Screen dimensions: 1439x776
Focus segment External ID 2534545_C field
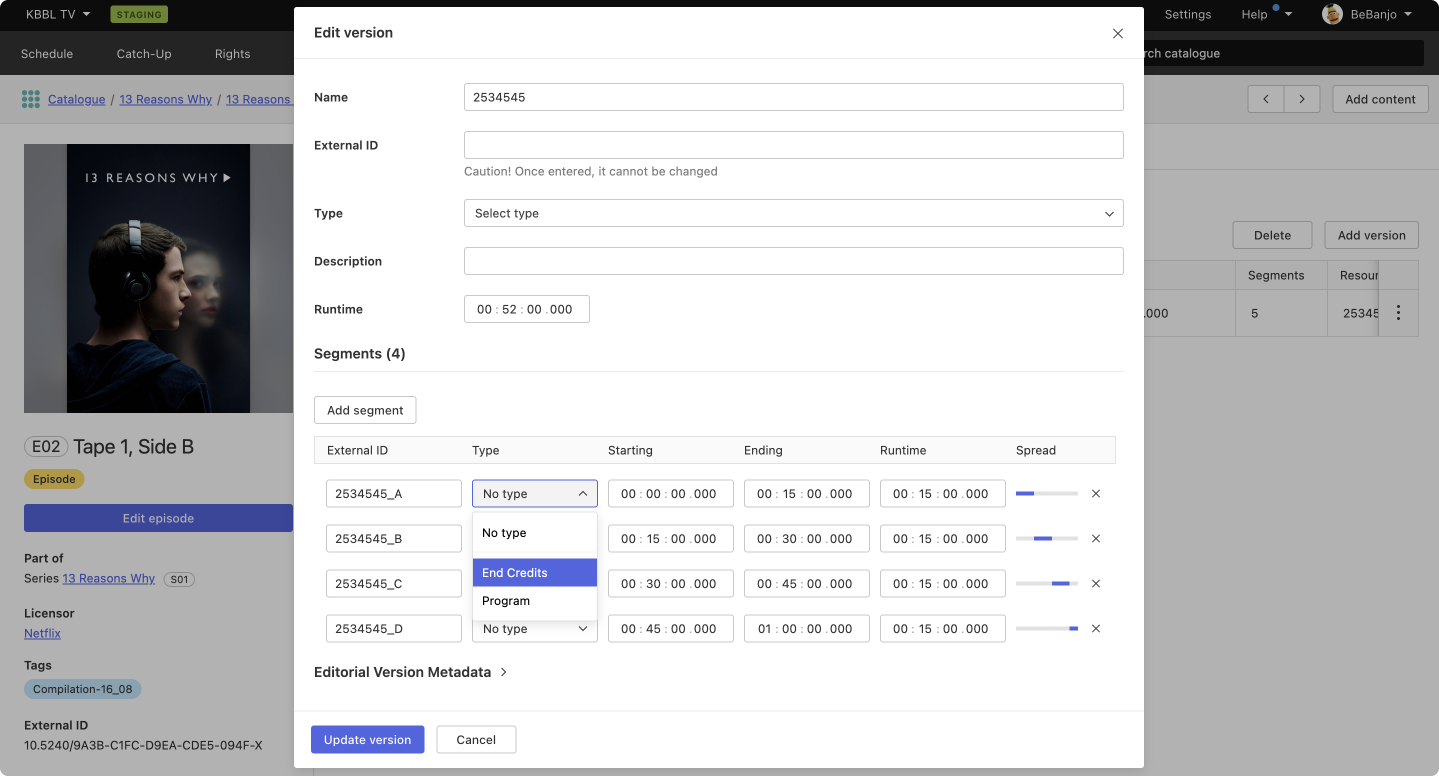tap(394, 584)
